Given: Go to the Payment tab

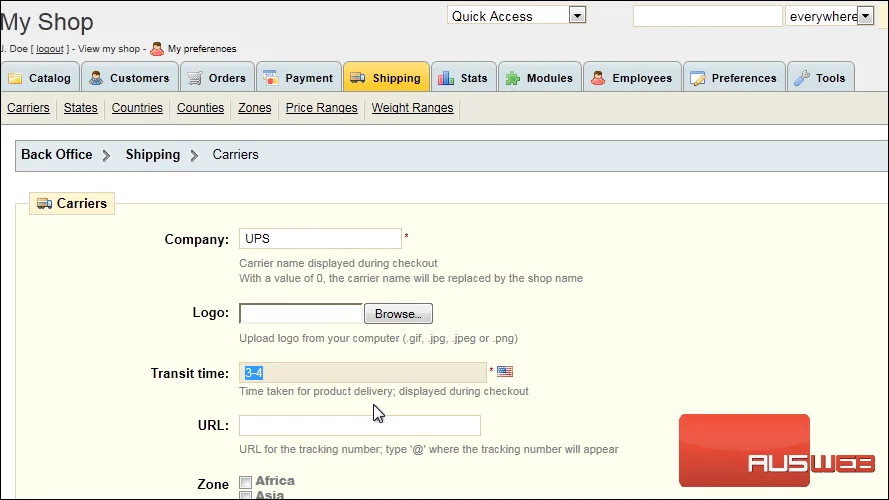Looking at the screenshot, I should pyautogui.click(x=299, y=77).
